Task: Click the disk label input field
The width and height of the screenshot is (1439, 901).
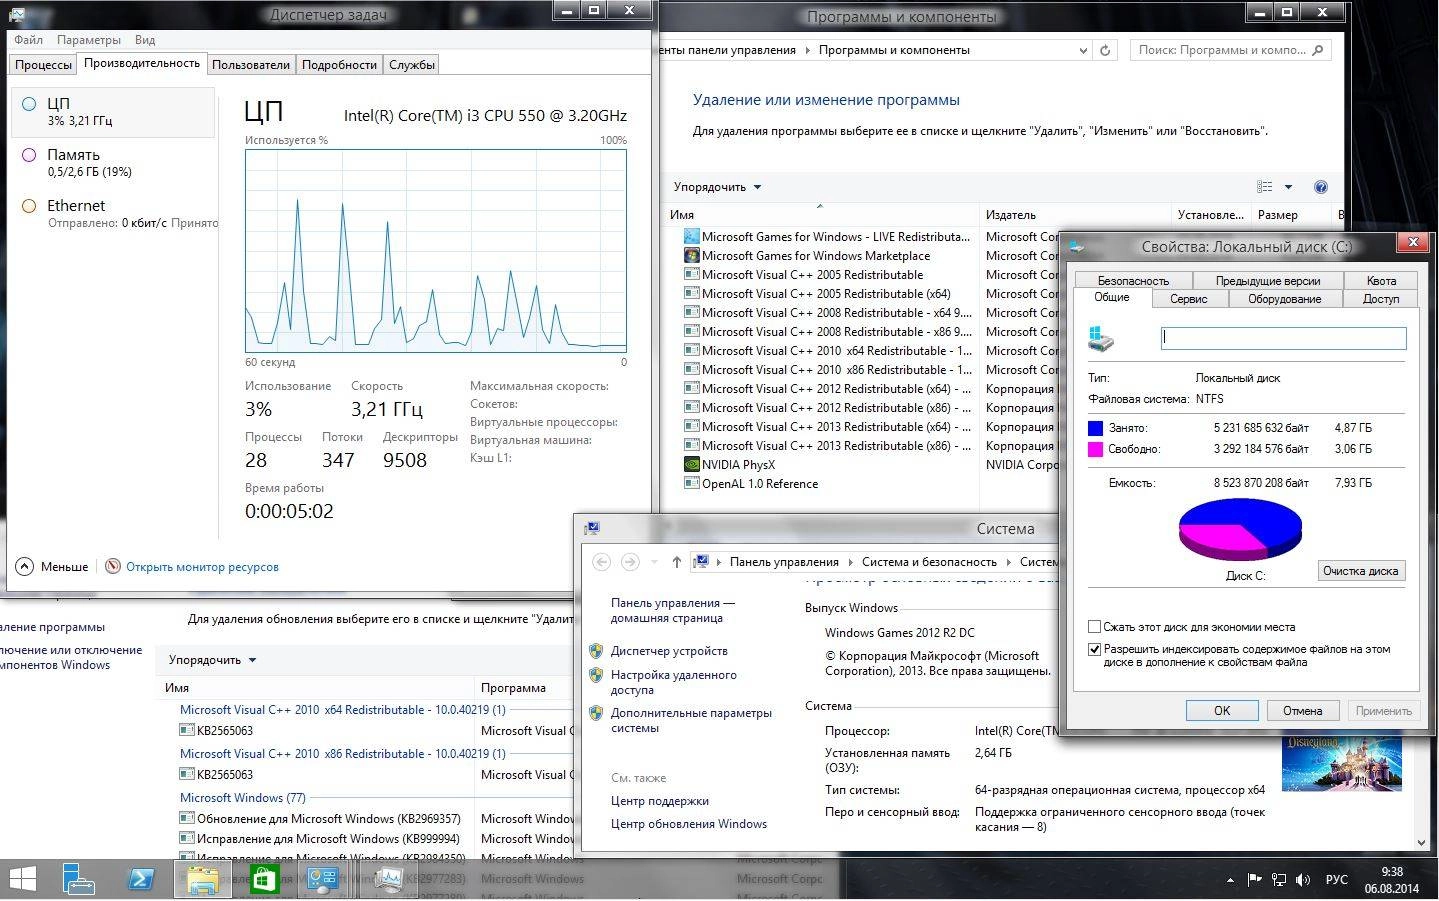Action: [x=1284, y=338]
